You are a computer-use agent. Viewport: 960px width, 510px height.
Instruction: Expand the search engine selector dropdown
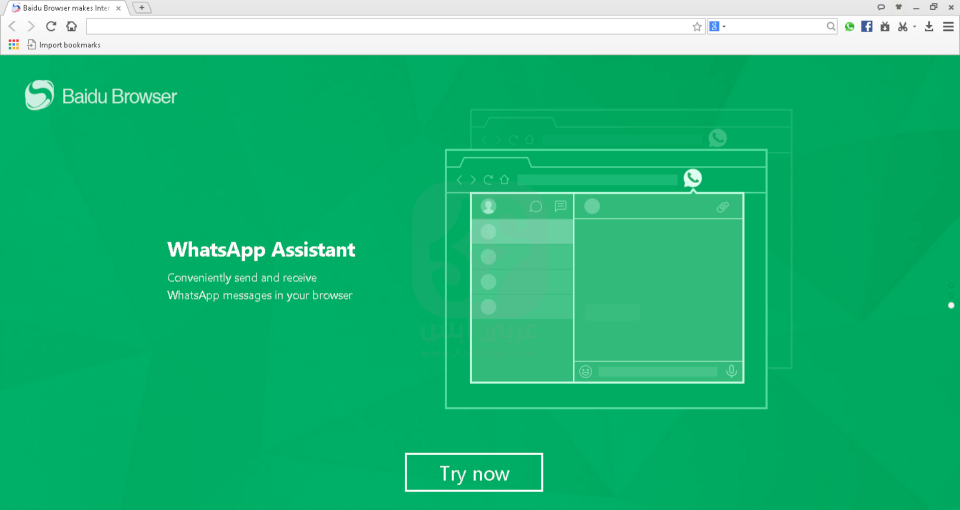click(724, 27)
